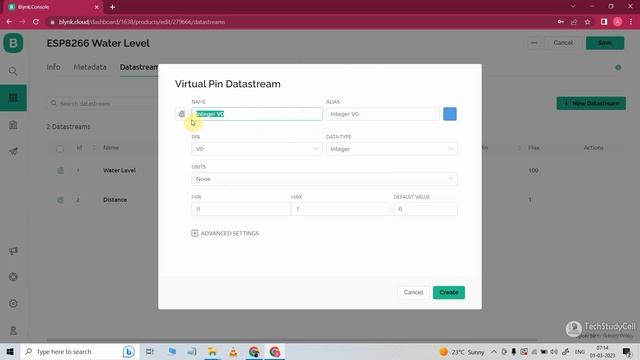The height and width of the screenshot is (360, 640).
Task: Click the Name input field
Action: click(257, 114)
